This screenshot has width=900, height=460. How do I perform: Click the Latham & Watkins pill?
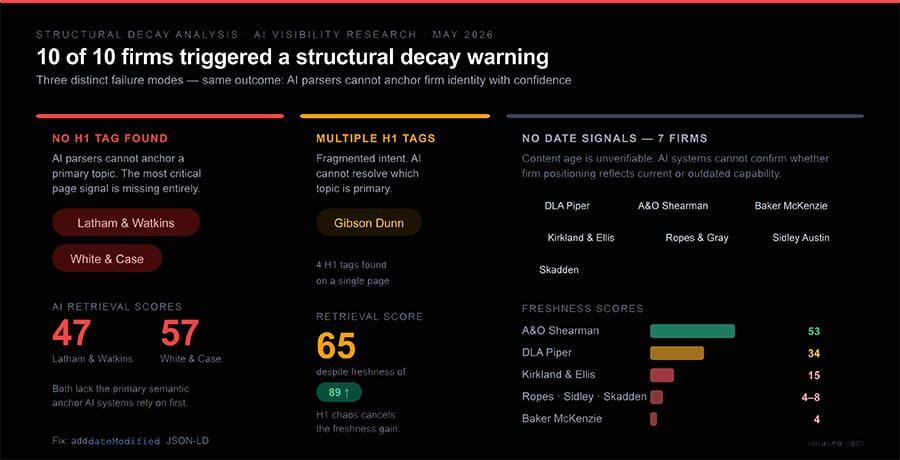(126, 222)
